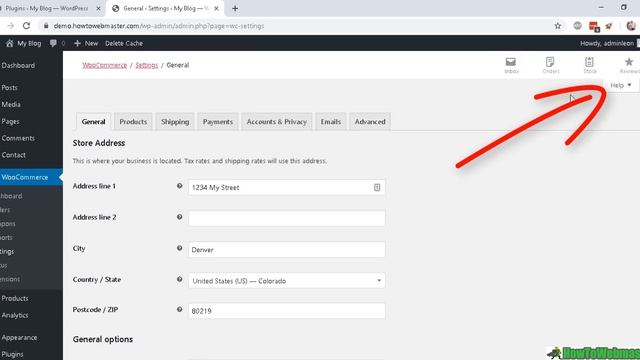Click the rocket extension icon
This screenshot has width=640, height=360.
click(x=609, y=26)
